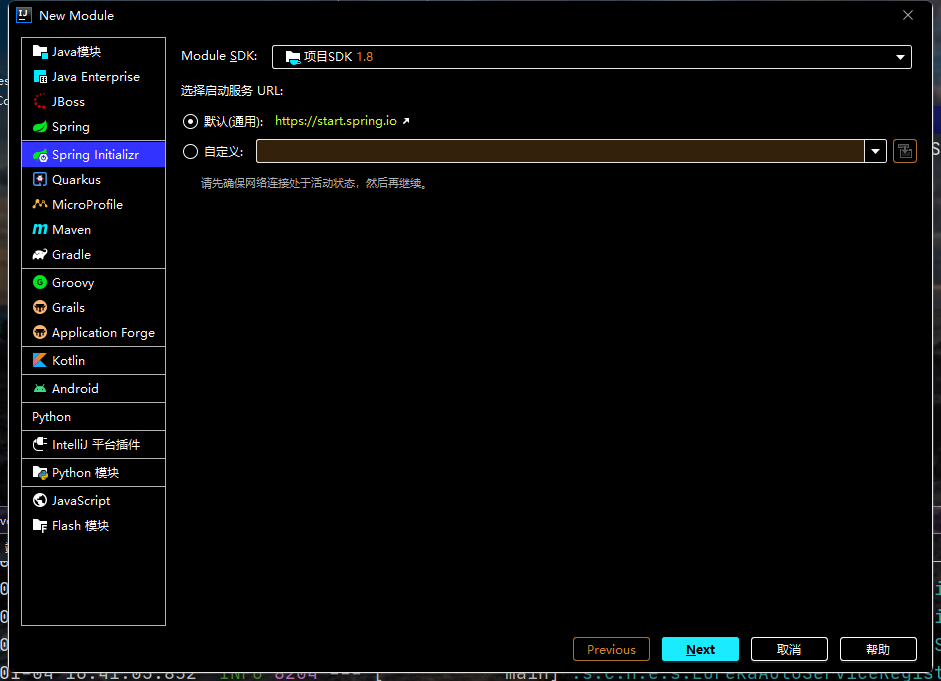Screen dimensions: 941x681
Task: Focus the custom service URL input field
Action: click(560, 151)
